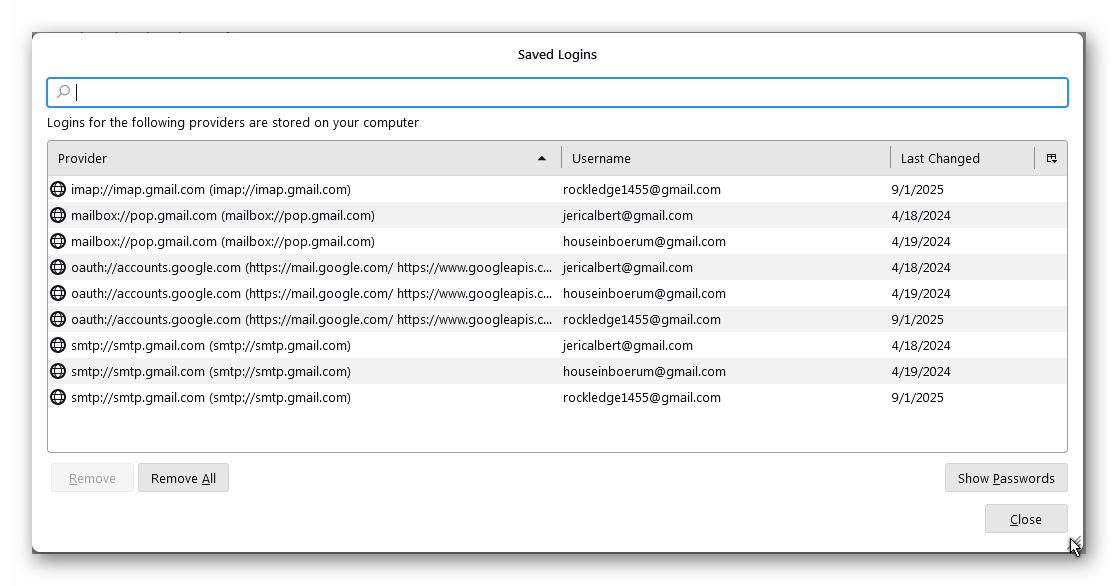
Task: Open the column picker icon
Action: 1051,158
